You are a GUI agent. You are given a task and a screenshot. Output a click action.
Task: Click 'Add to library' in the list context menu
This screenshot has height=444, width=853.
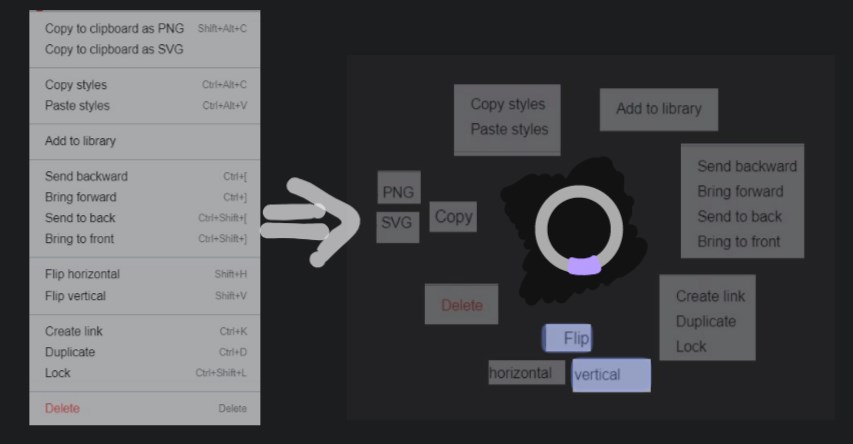click(145, 141)
